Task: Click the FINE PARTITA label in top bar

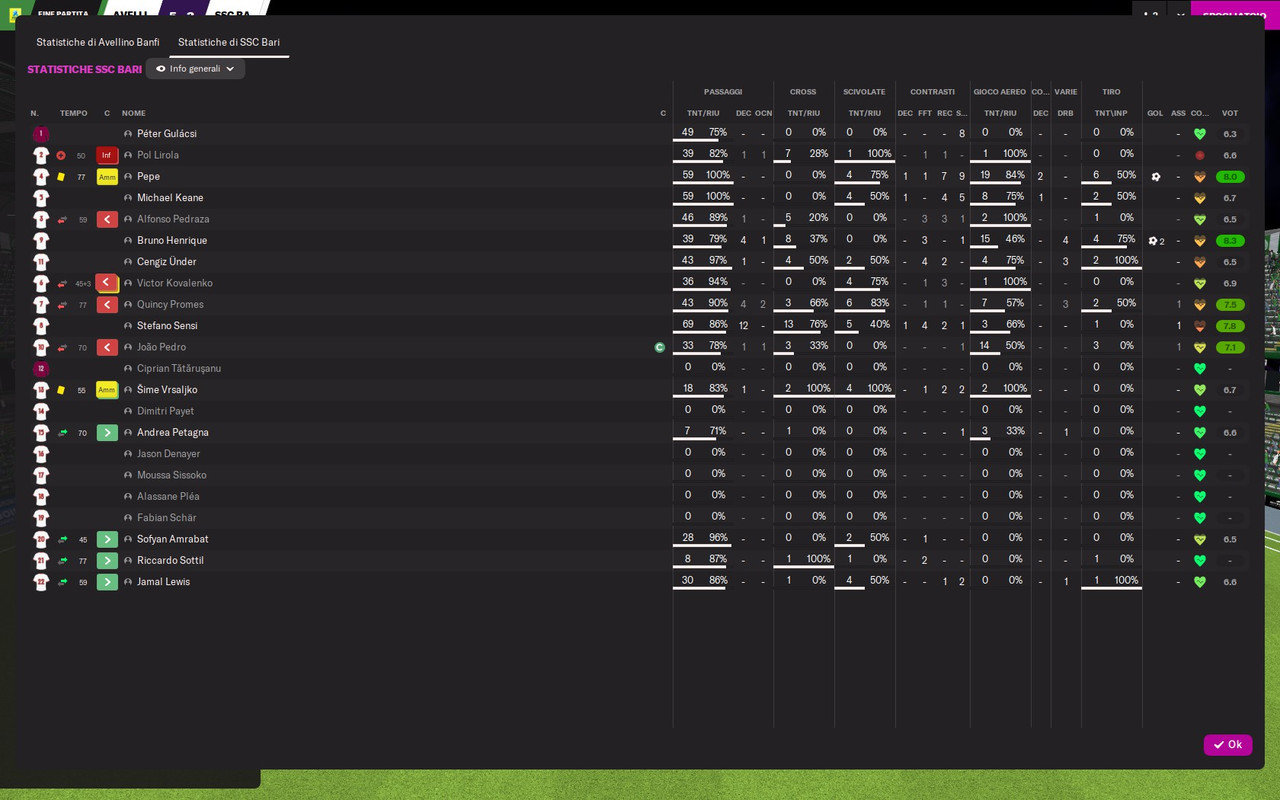Action: click(x=63, y=15)
